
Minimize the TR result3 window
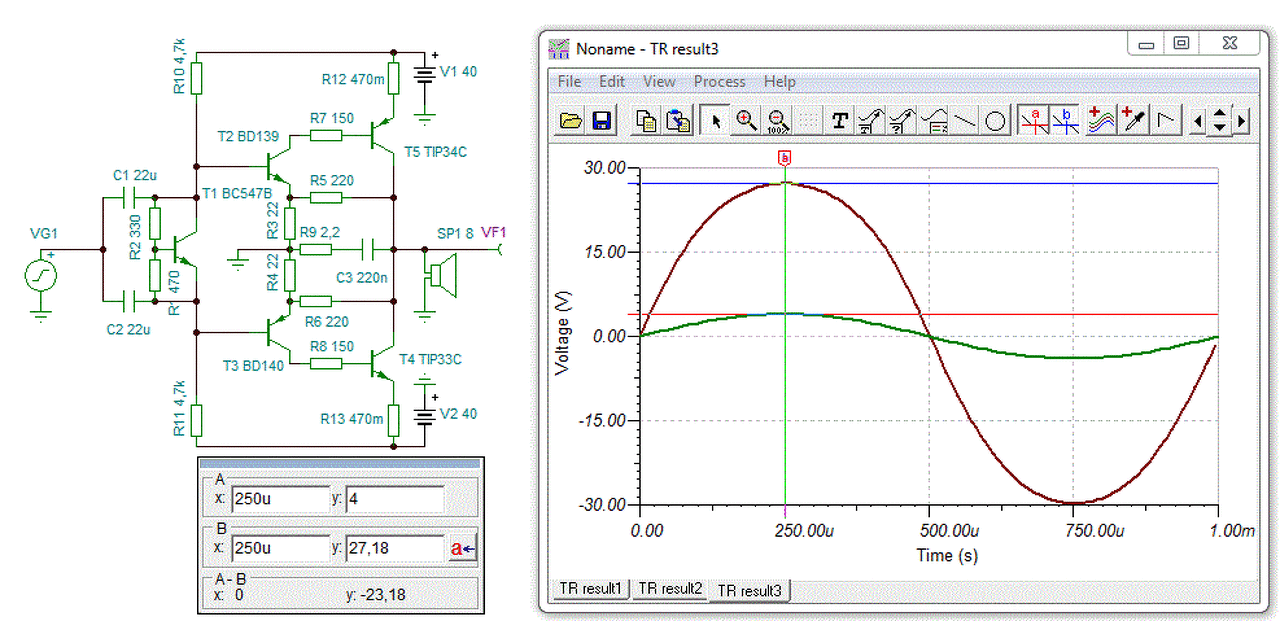(x=1146, y=43)
